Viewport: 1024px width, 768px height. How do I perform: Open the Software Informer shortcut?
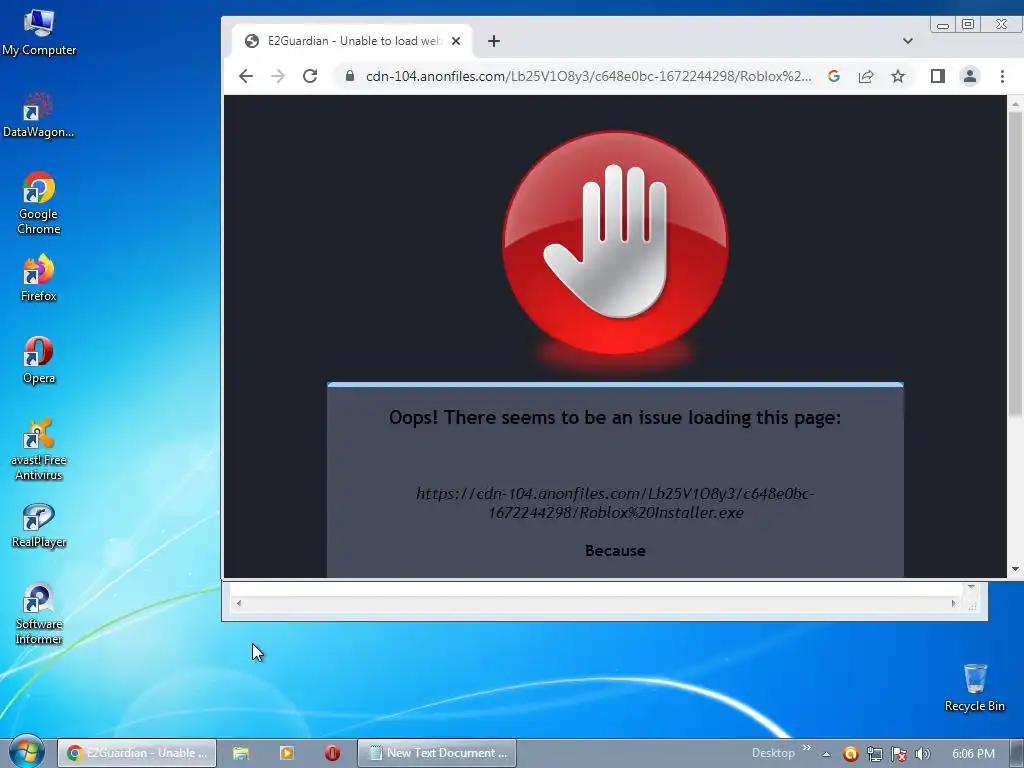click(39, 613)
